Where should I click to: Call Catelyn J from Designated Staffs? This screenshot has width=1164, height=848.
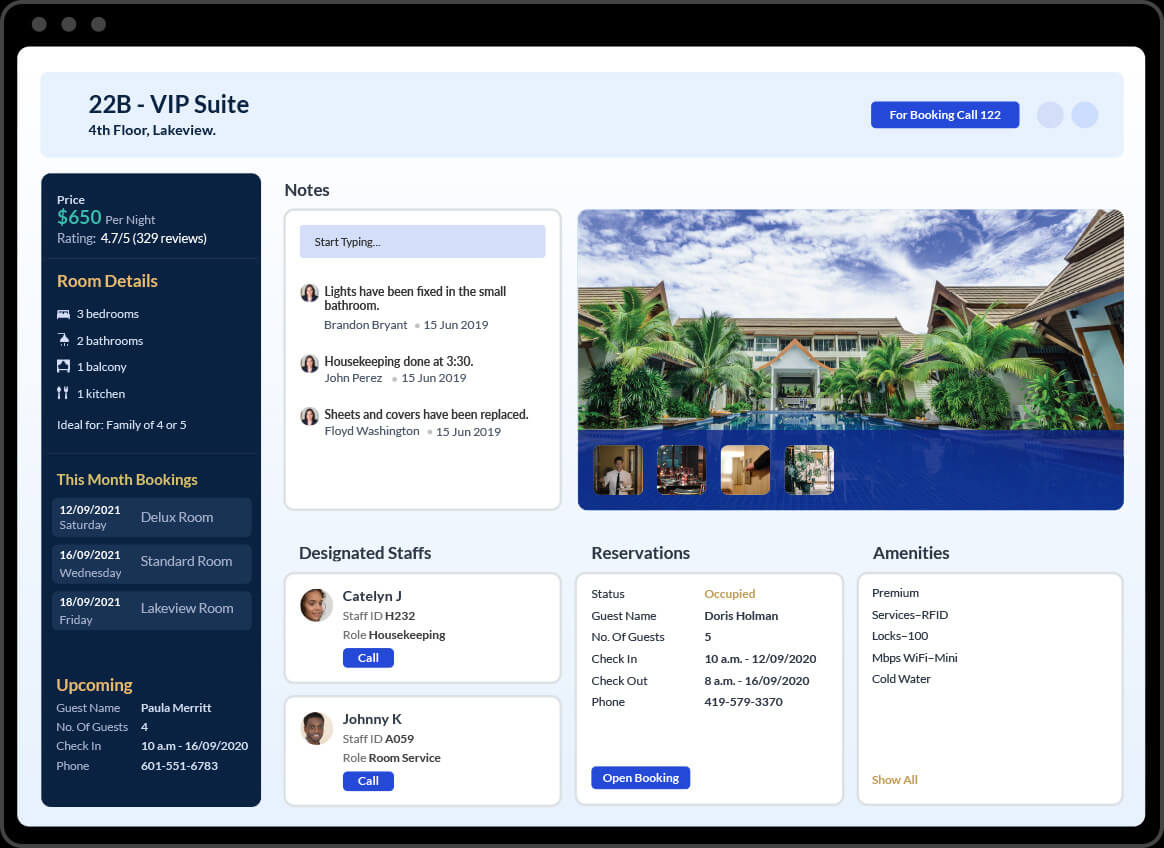[368, 658]
